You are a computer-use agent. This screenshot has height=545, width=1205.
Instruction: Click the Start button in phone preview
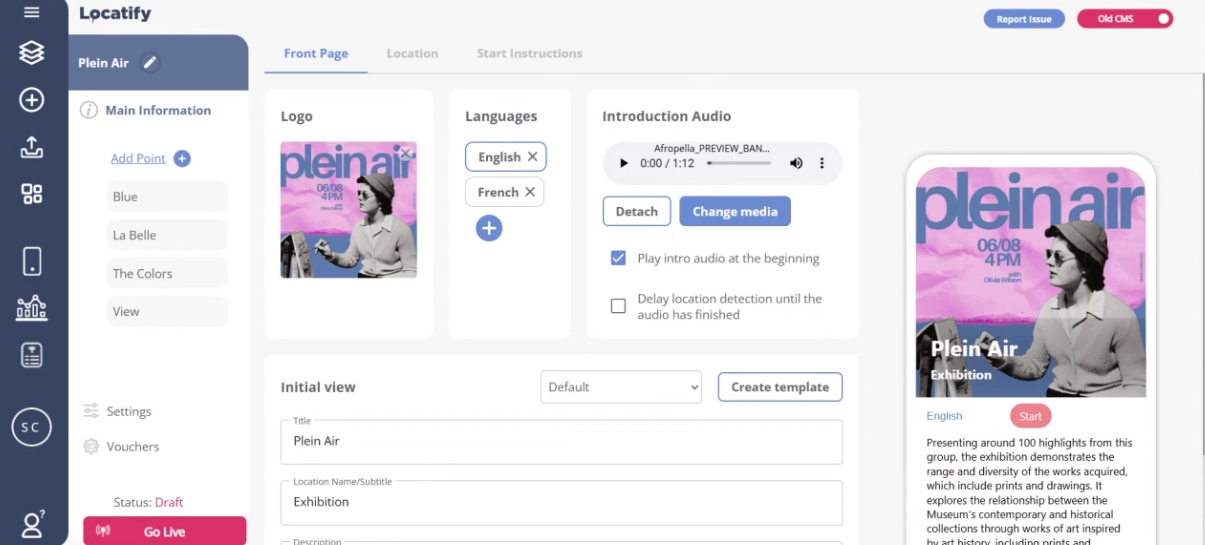(x=1031, y=416)
